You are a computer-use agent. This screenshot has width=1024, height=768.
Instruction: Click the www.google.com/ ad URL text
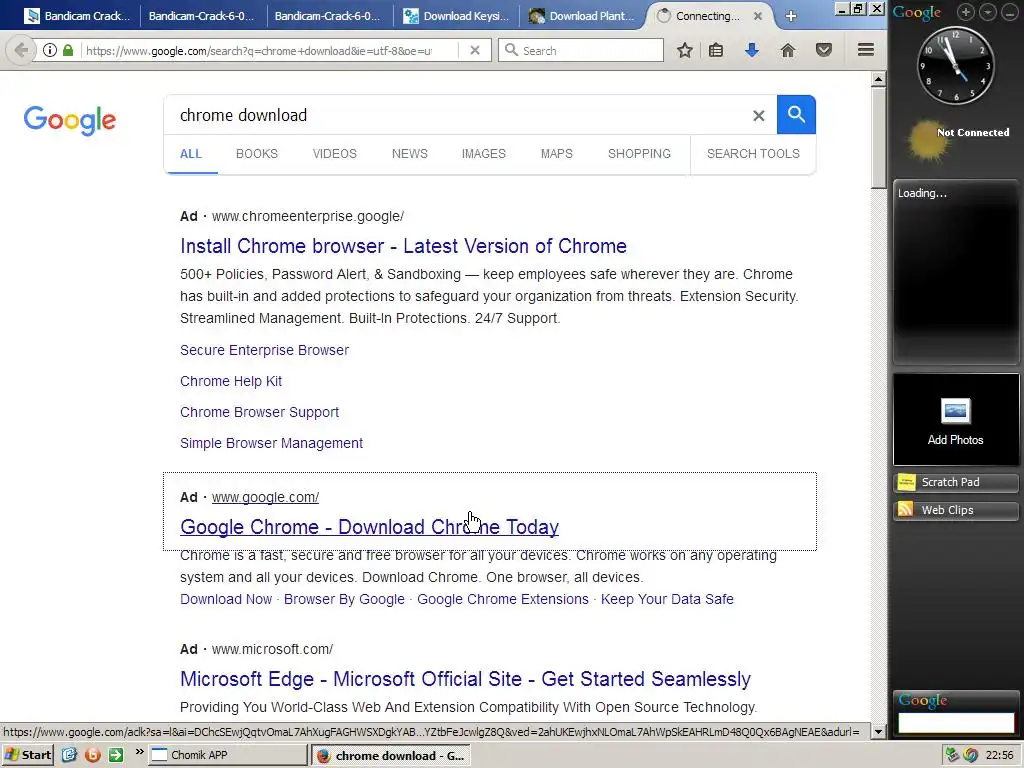click(265, 497)
